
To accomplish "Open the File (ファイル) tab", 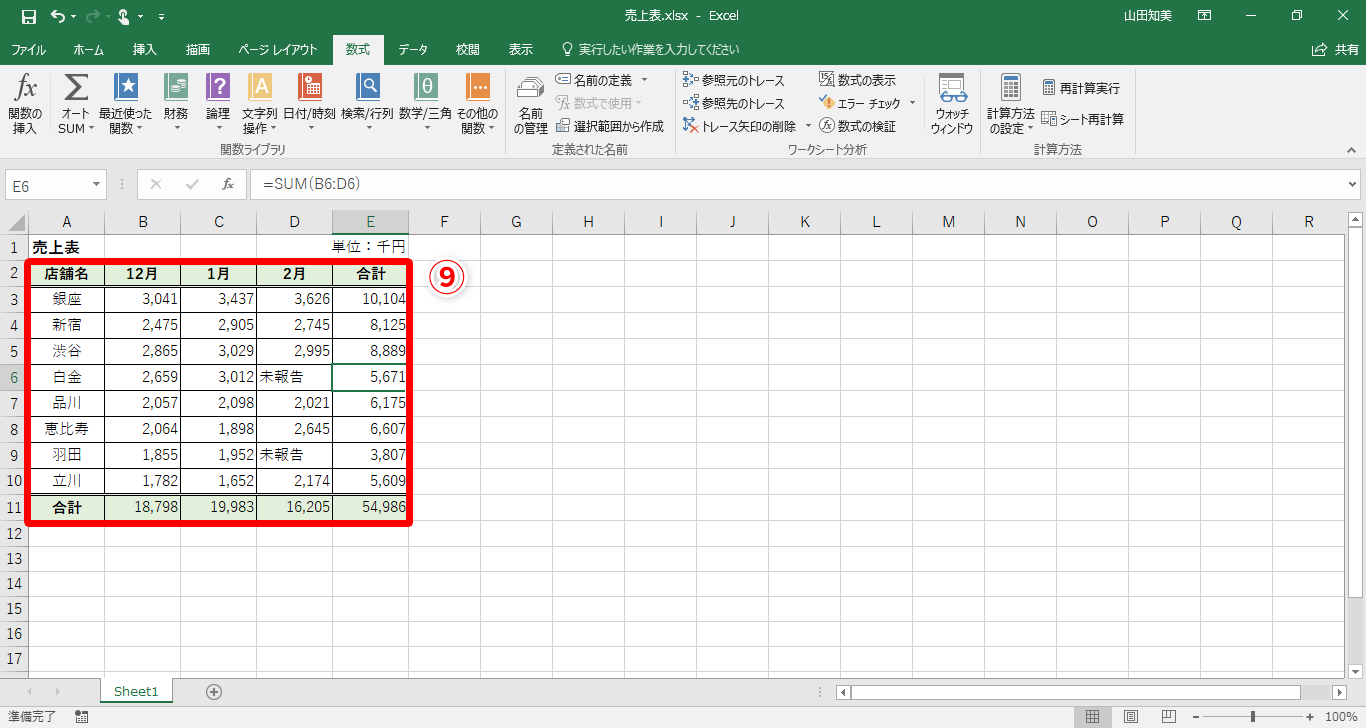I will tap(28, 49).
